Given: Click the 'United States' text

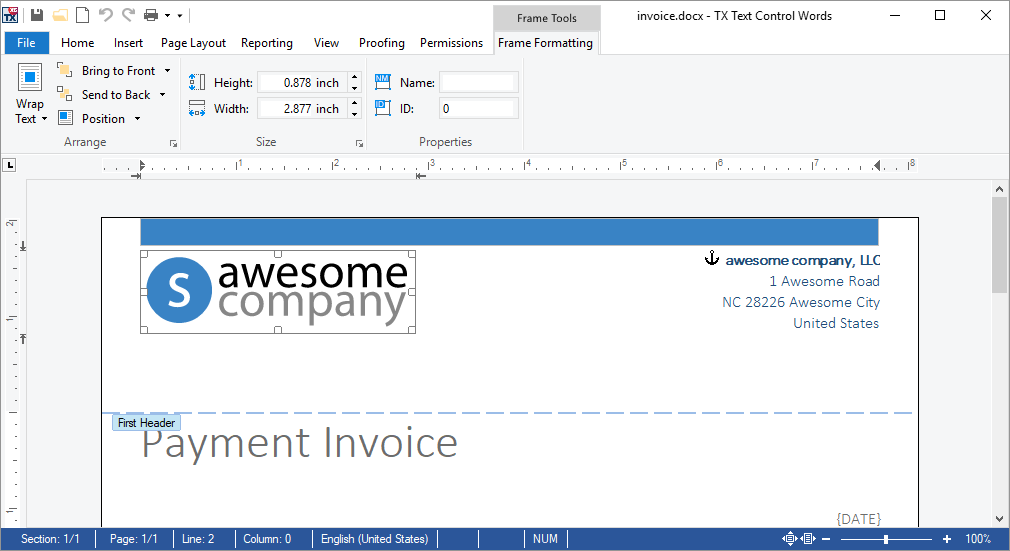Looking at the screenshot, I should (836, 324).
